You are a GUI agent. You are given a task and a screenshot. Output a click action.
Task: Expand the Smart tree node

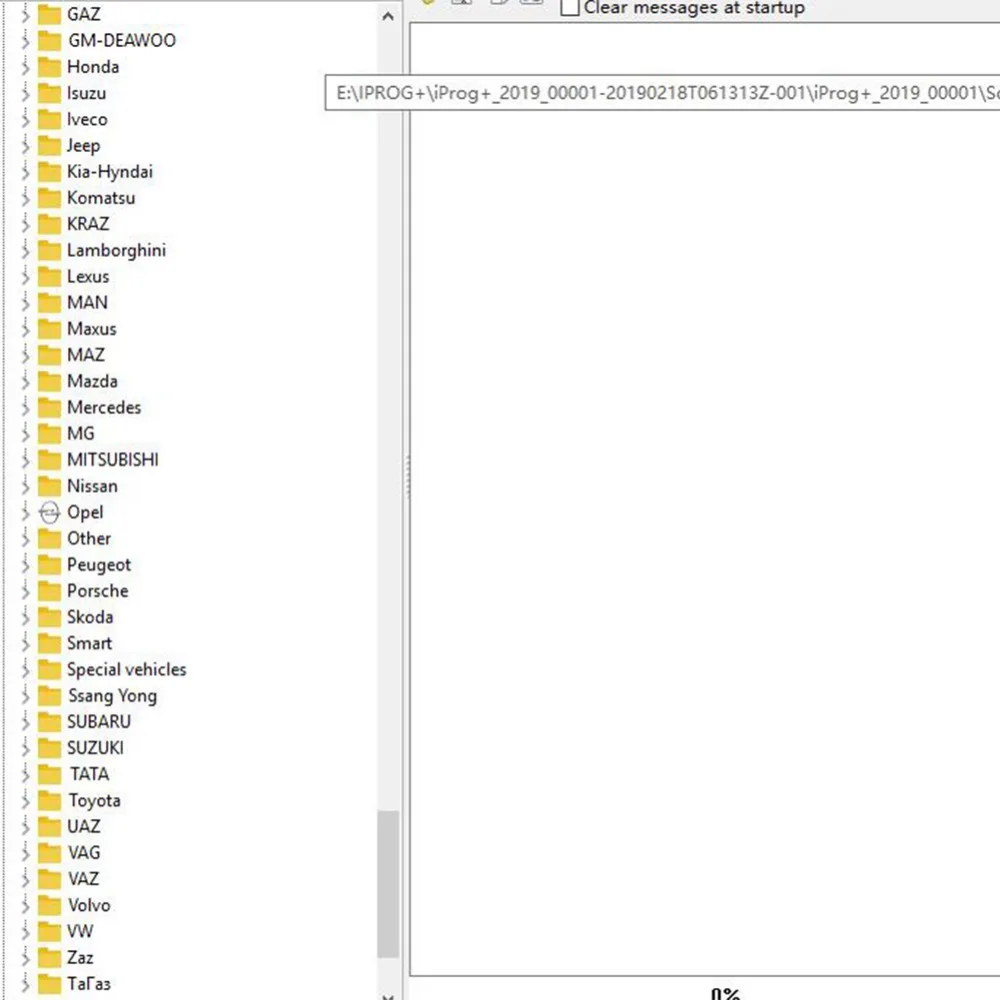point(25,643)
